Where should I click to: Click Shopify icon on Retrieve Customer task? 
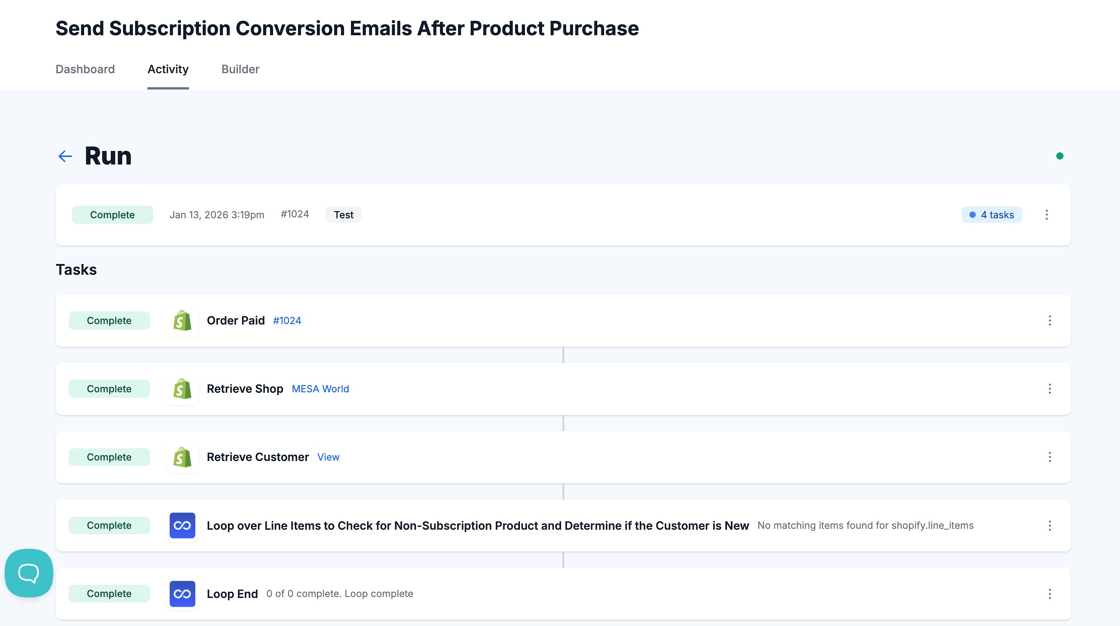tap(182, 457)
